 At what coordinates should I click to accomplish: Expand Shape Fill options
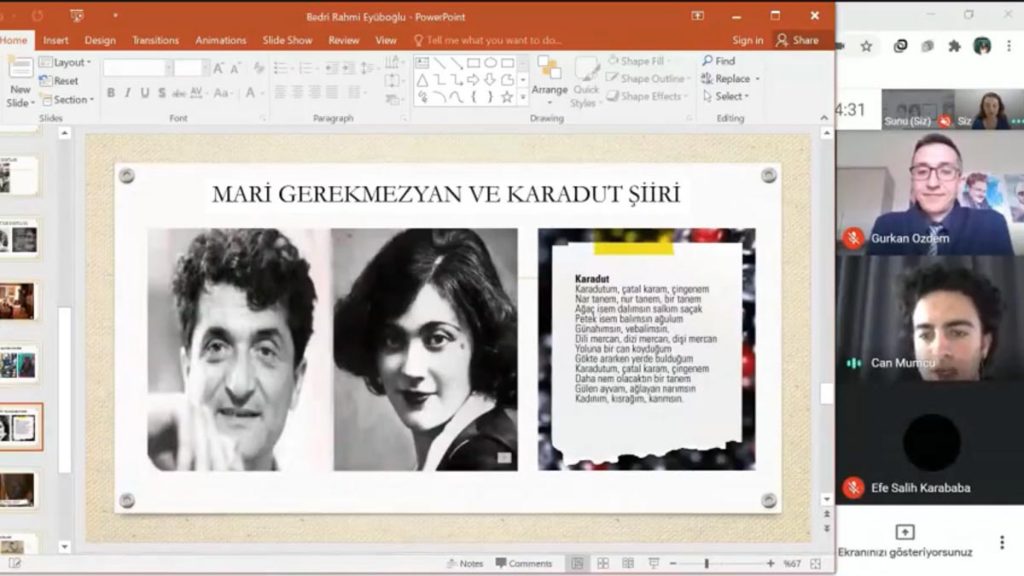click(640, 61)
